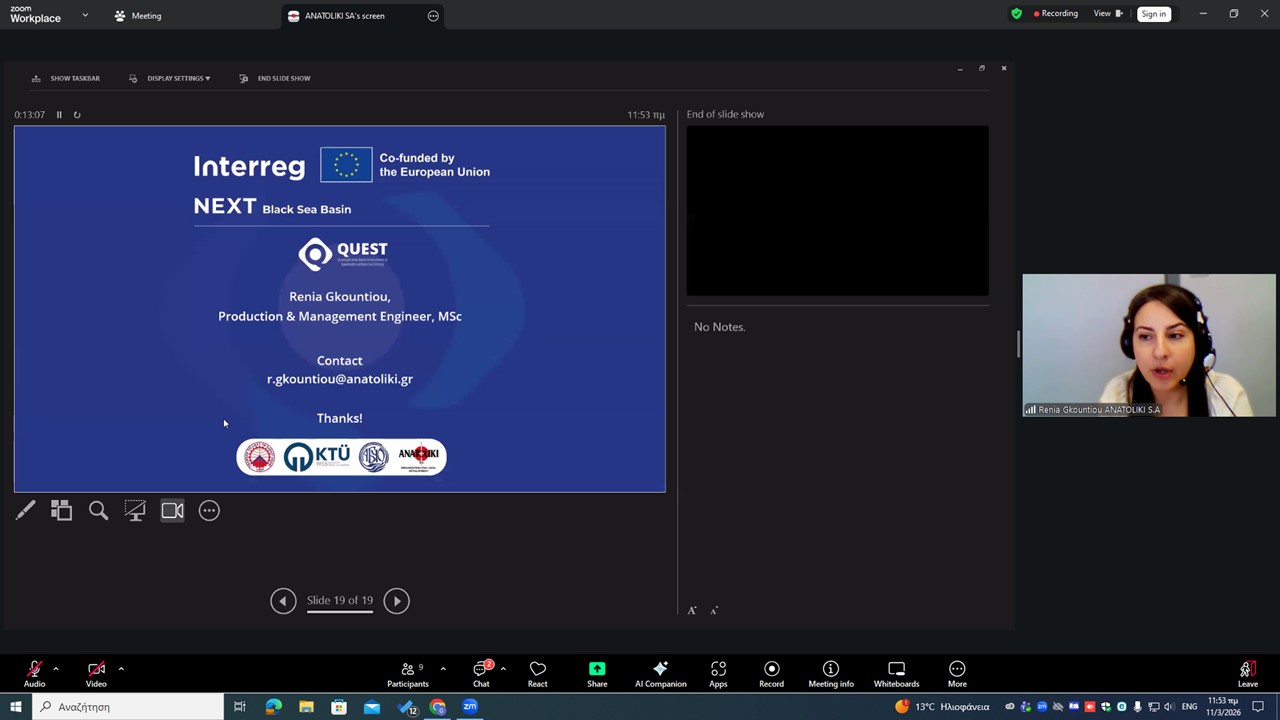Click the Sign in button
The width and height of the screenshot is (1280, 720).
(1153, 14)
